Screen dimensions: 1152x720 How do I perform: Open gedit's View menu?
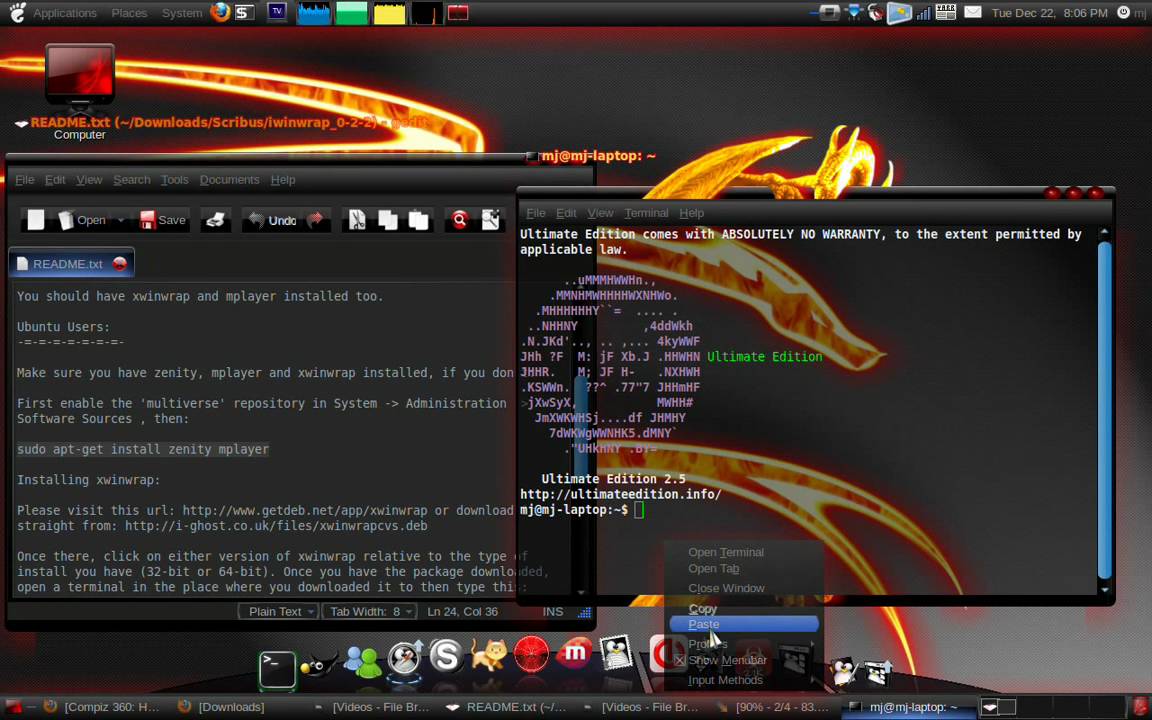90,180
